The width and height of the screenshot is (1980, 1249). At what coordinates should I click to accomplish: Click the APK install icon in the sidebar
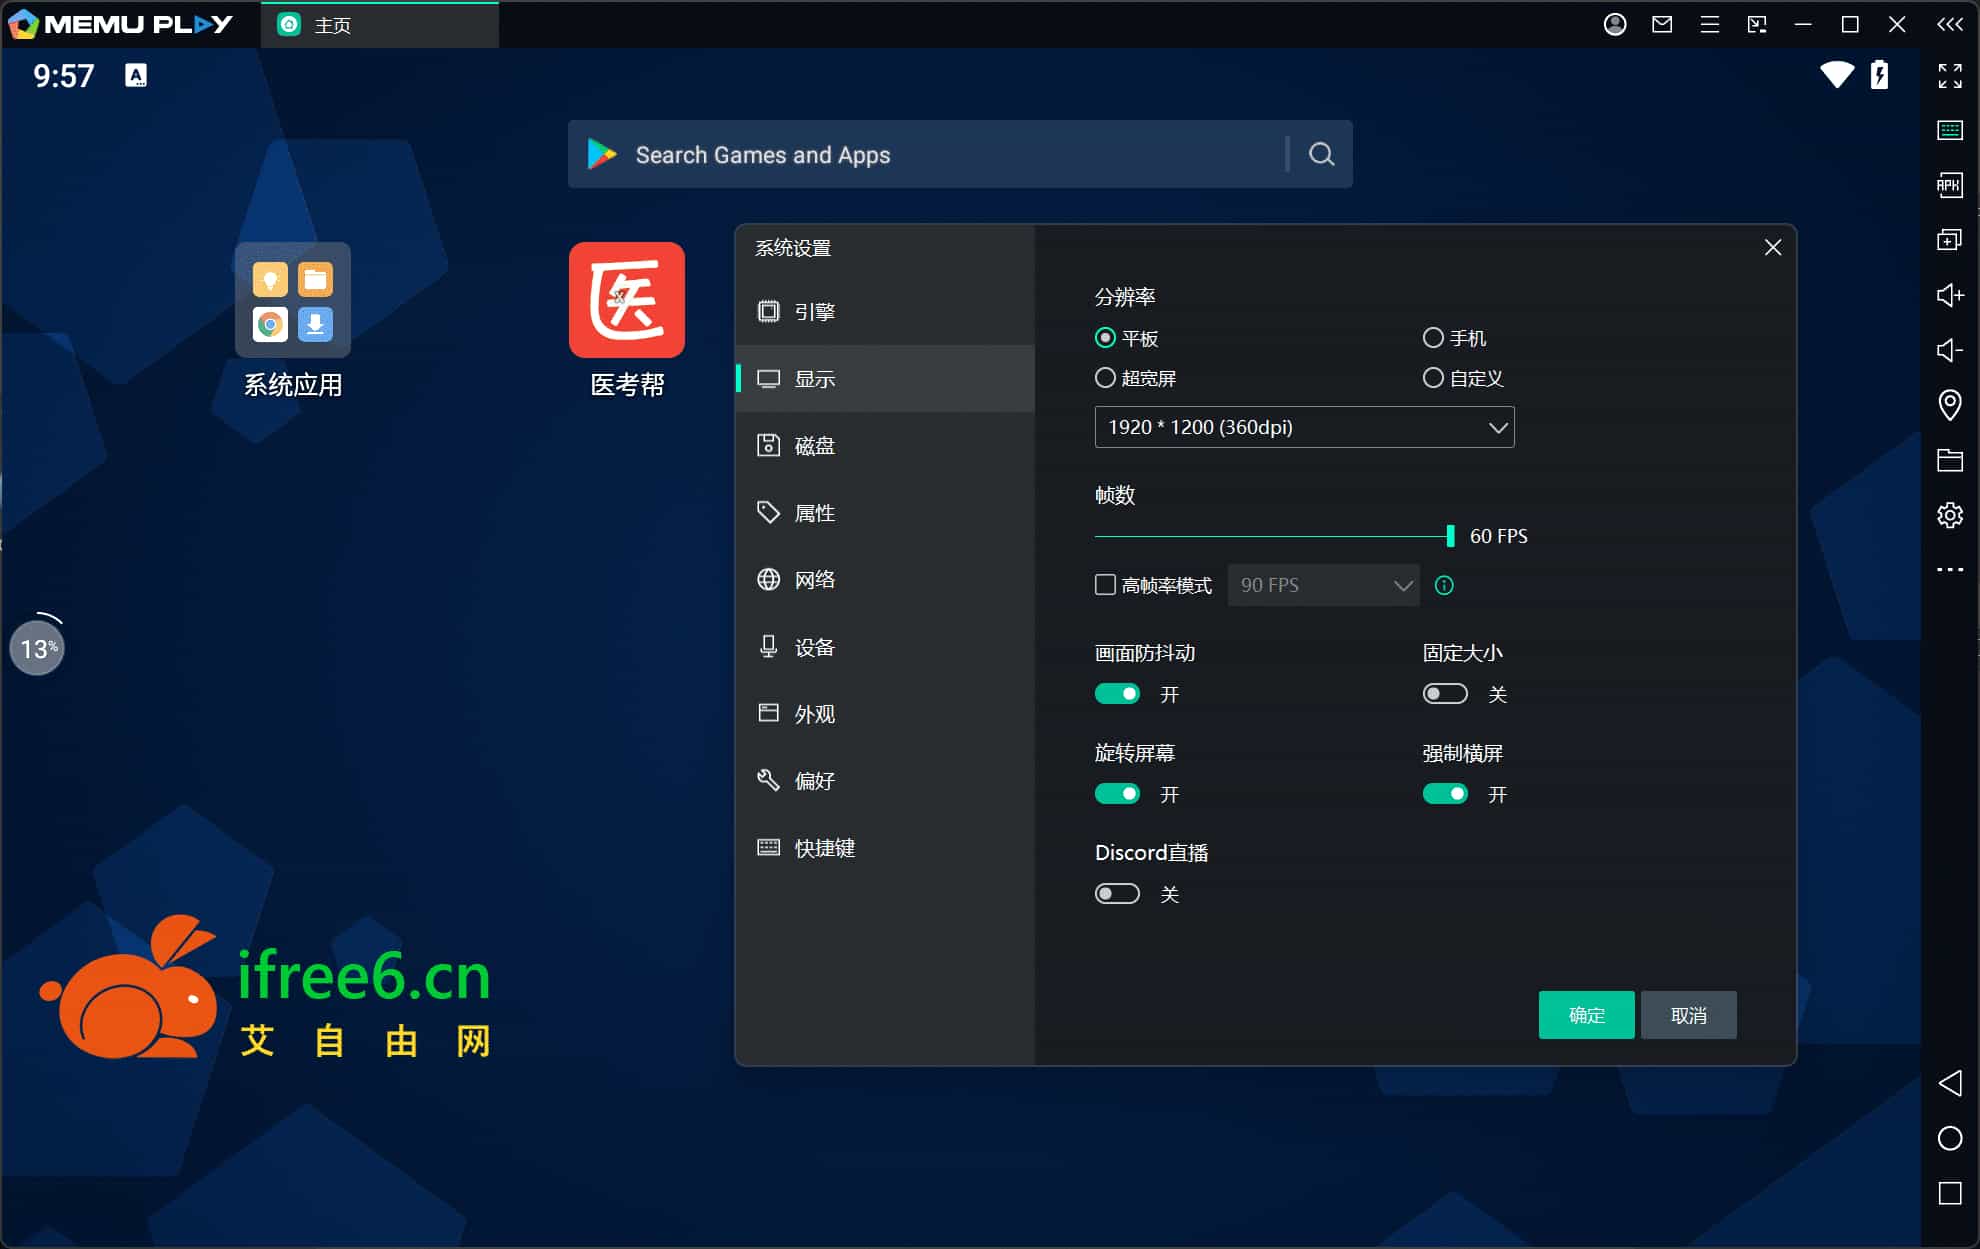1949,185
